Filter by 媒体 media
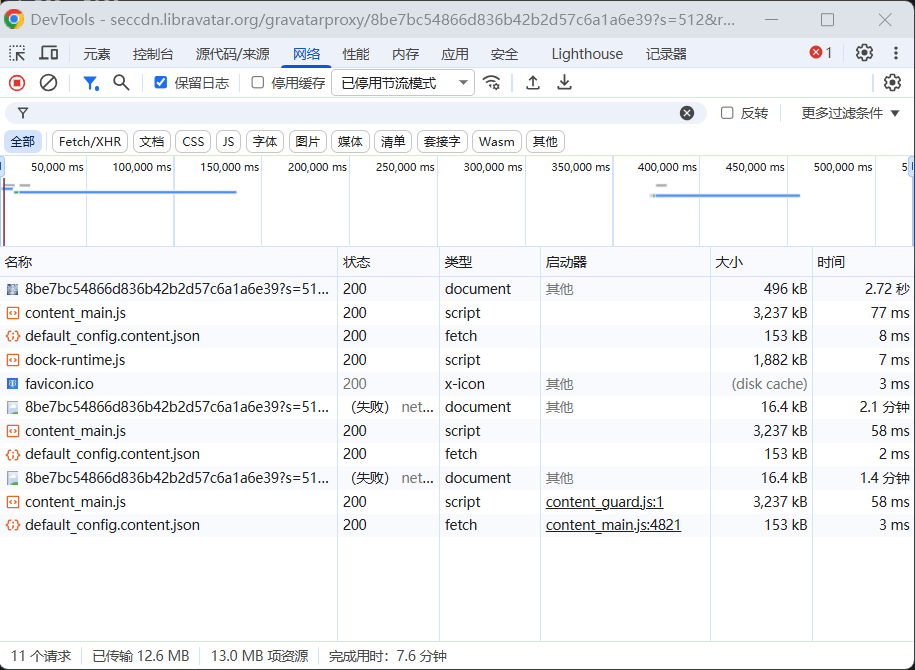The image size is (915, 670). pos(350,142)
